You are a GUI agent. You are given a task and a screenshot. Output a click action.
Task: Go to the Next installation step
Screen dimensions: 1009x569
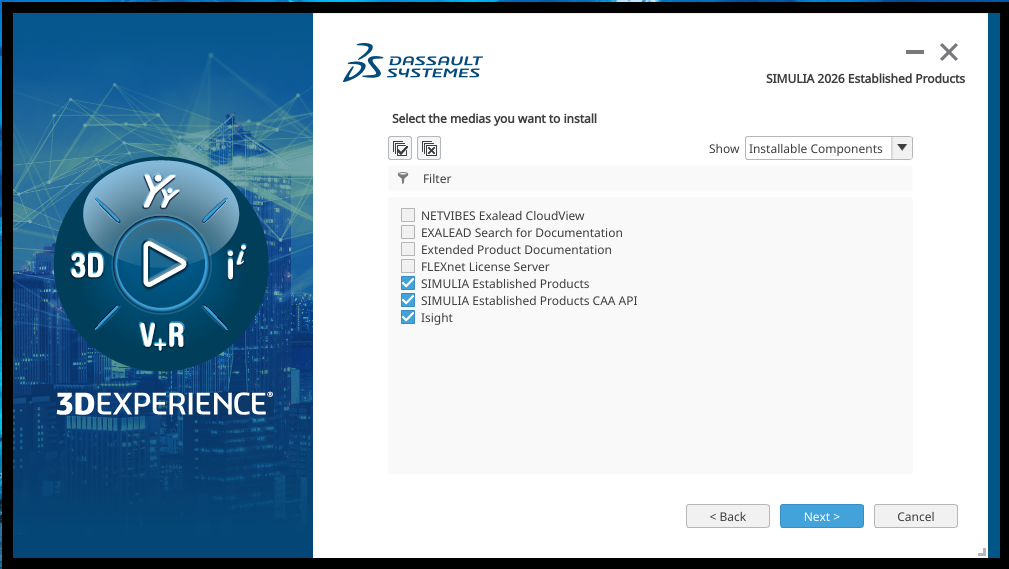coord(821,516)
